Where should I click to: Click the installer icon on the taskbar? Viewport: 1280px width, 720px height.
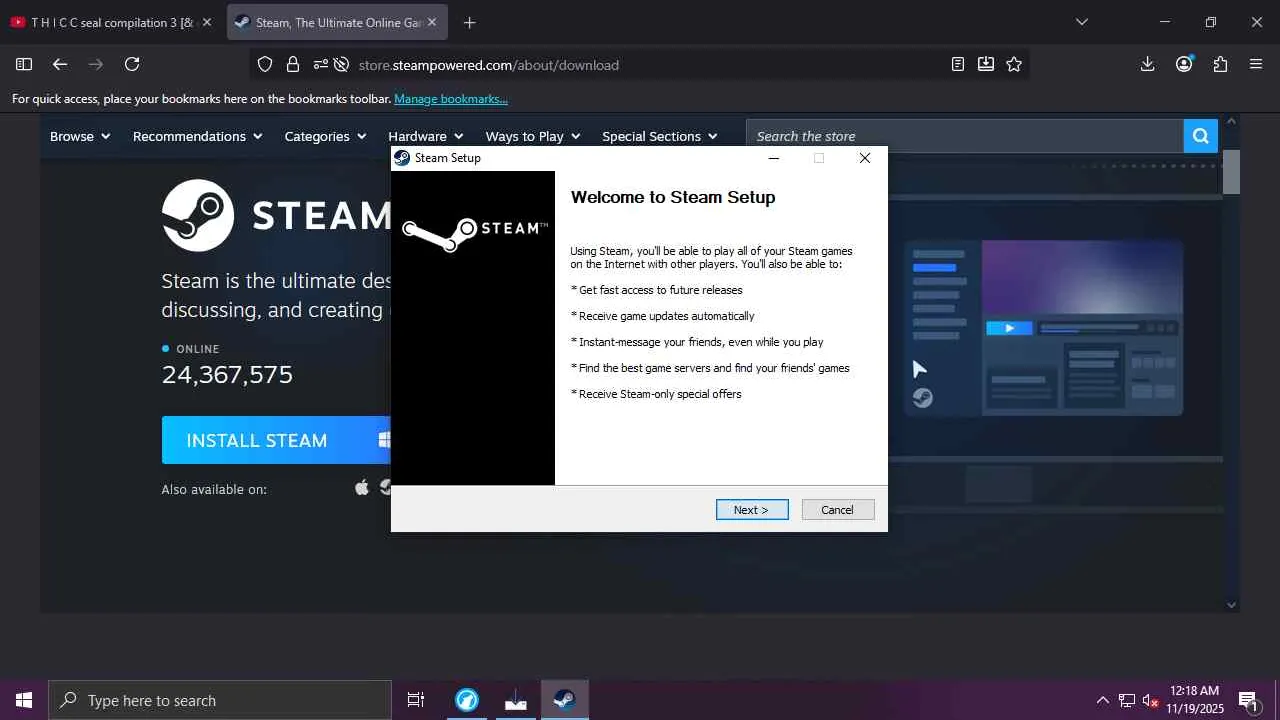pos(516,700)
